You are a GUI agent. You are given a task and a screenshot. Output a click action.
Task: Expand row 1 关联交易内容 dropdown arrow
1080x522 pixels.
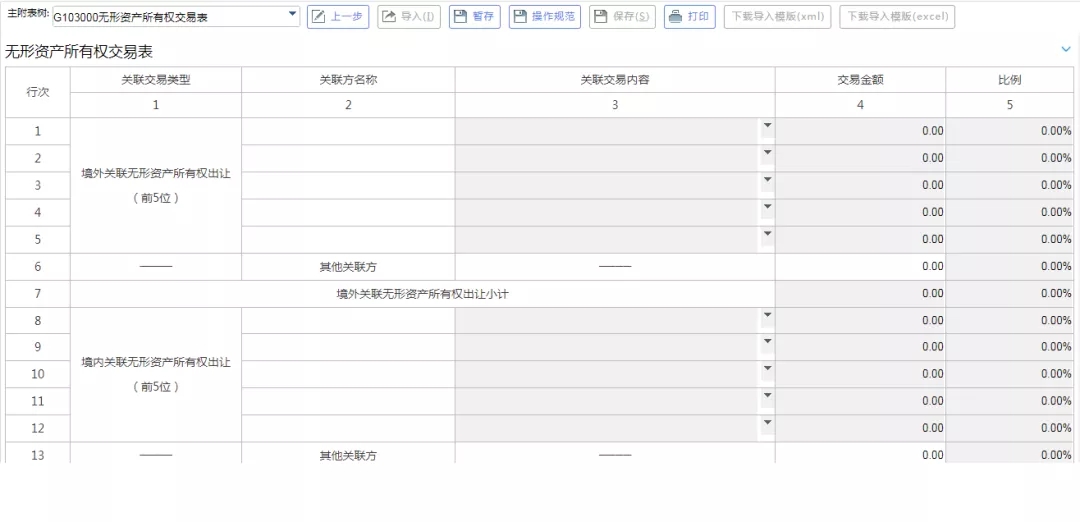tap(767, 126)
